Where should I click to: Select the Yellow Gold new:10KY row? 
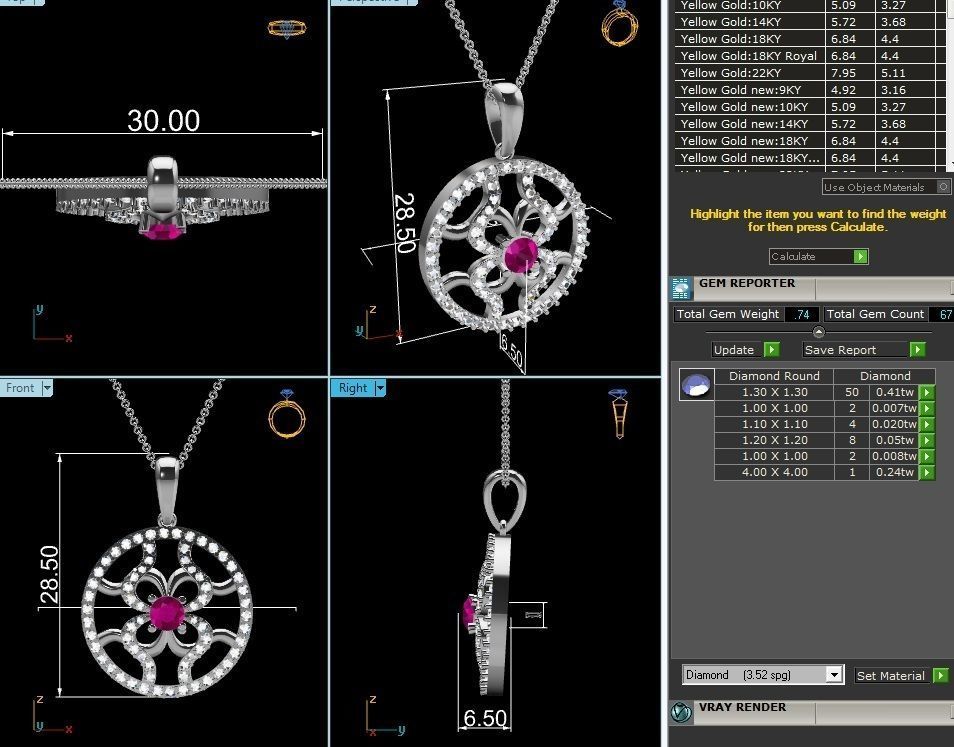(810, 106)
